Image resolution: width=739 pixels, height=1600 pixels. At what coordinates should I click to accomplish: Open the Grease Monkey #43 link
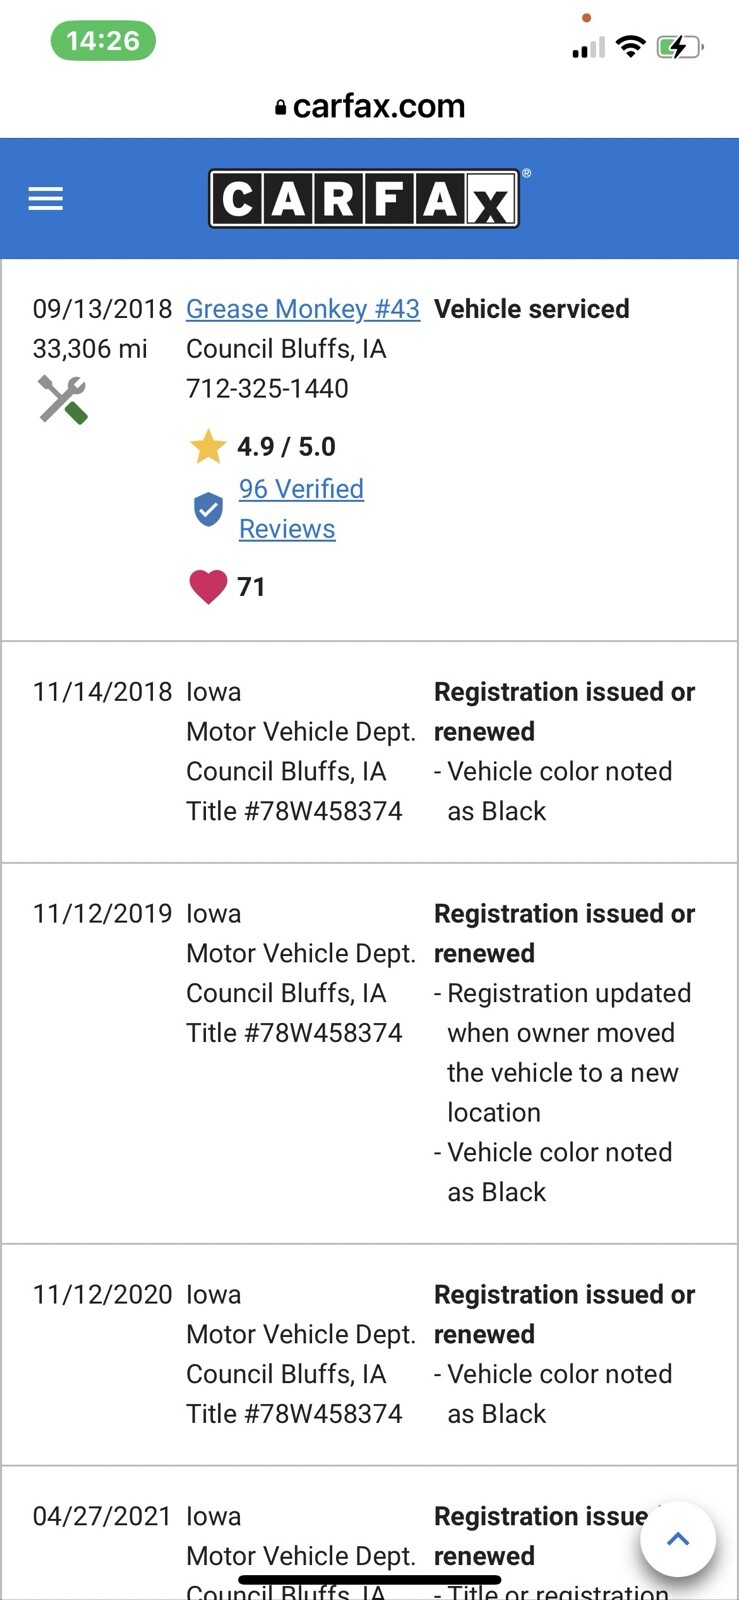(303, 309)
